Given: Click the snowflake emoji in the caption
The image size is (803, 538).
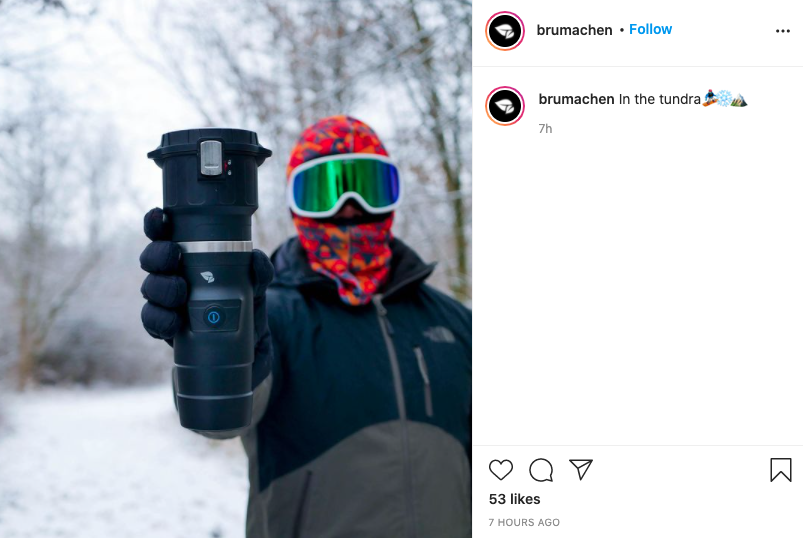Looking at the screenshot, I should point(724,98).
